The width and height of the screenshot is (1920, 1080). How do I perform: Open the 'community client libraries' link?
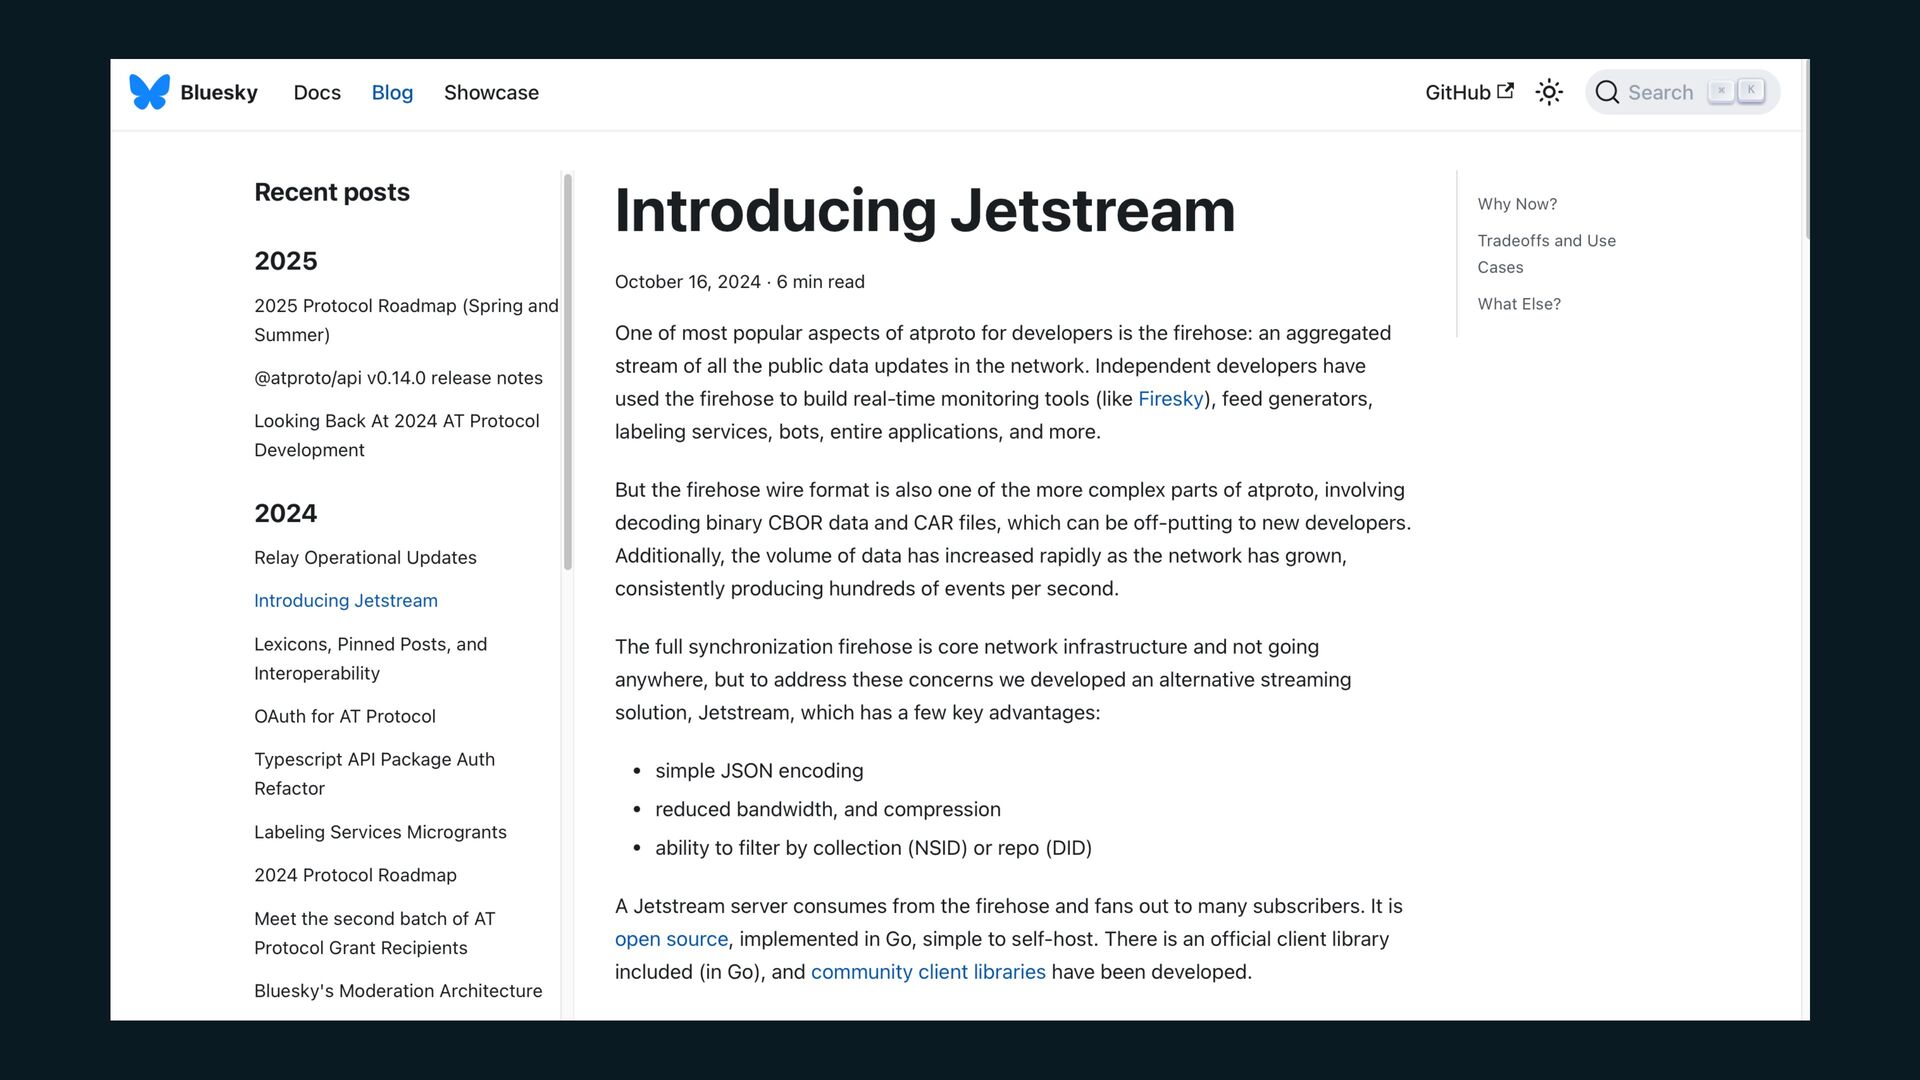pyautogui.click(x=927, y=972)
